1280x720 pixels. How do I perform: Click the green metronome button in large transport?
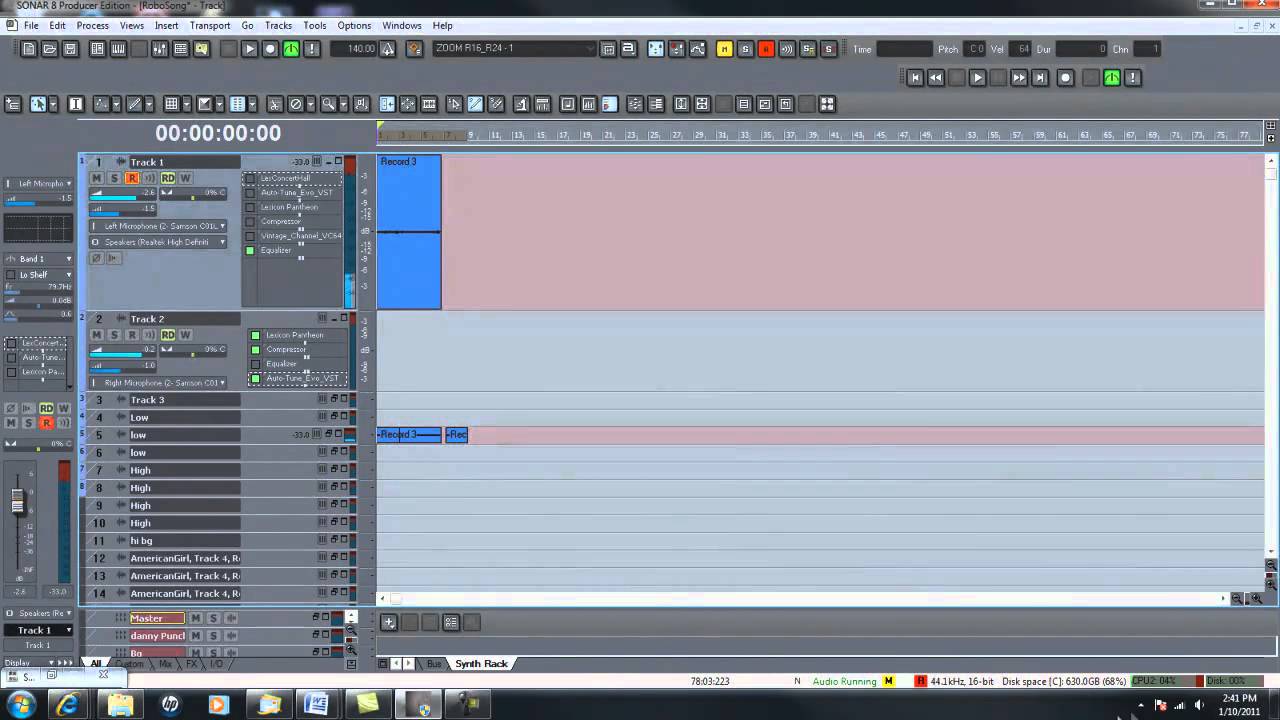(1112, 77)
